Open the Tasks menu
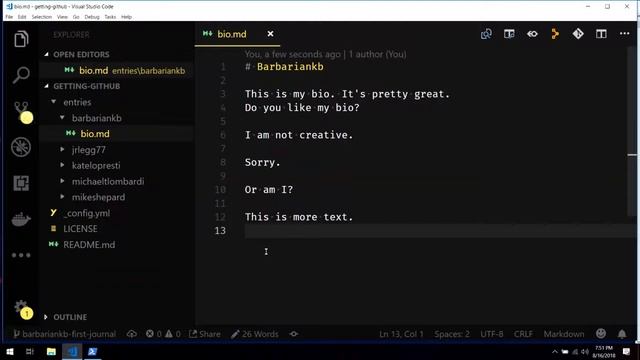This screenshot has height=360, width=640. tap(110, 17)
